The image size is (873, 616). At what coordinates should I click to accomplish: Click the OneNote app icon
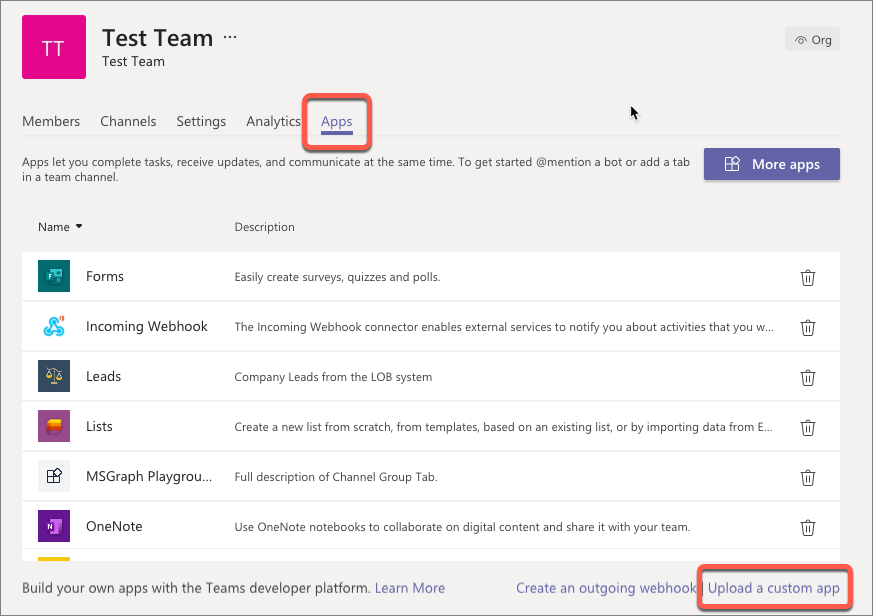[54, 526]
